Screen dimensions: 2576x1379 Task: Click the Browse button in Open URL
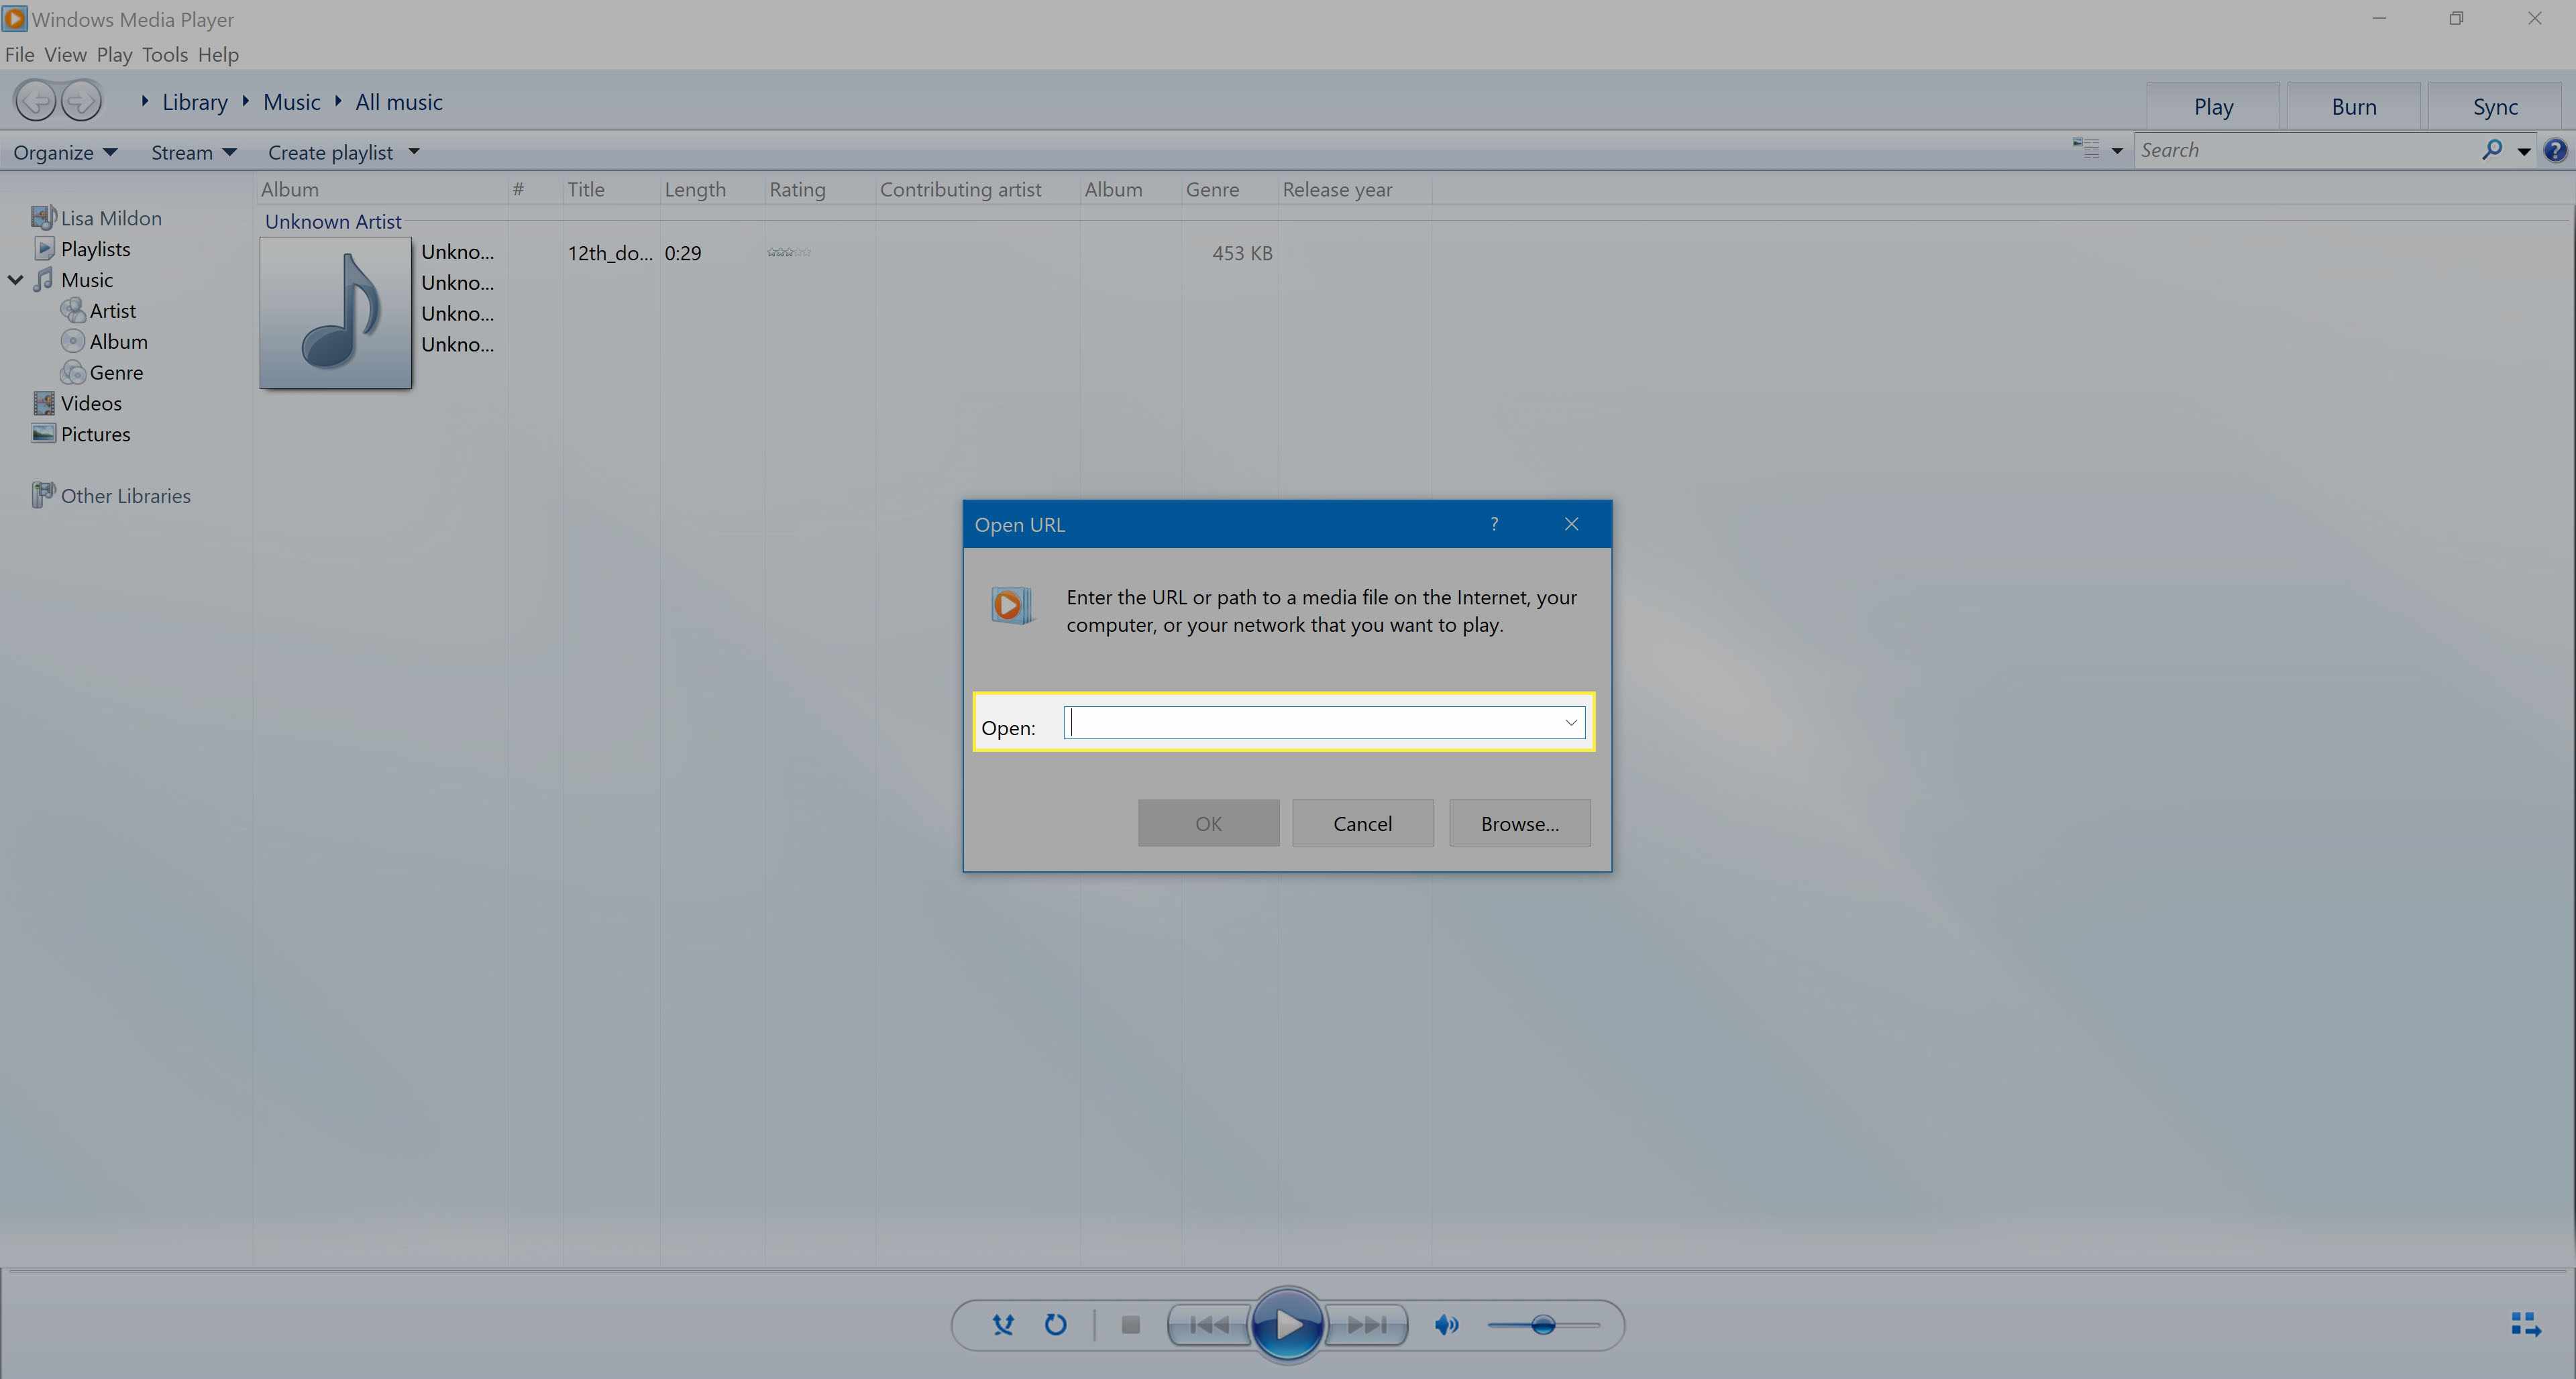(x=1519, y=822)
